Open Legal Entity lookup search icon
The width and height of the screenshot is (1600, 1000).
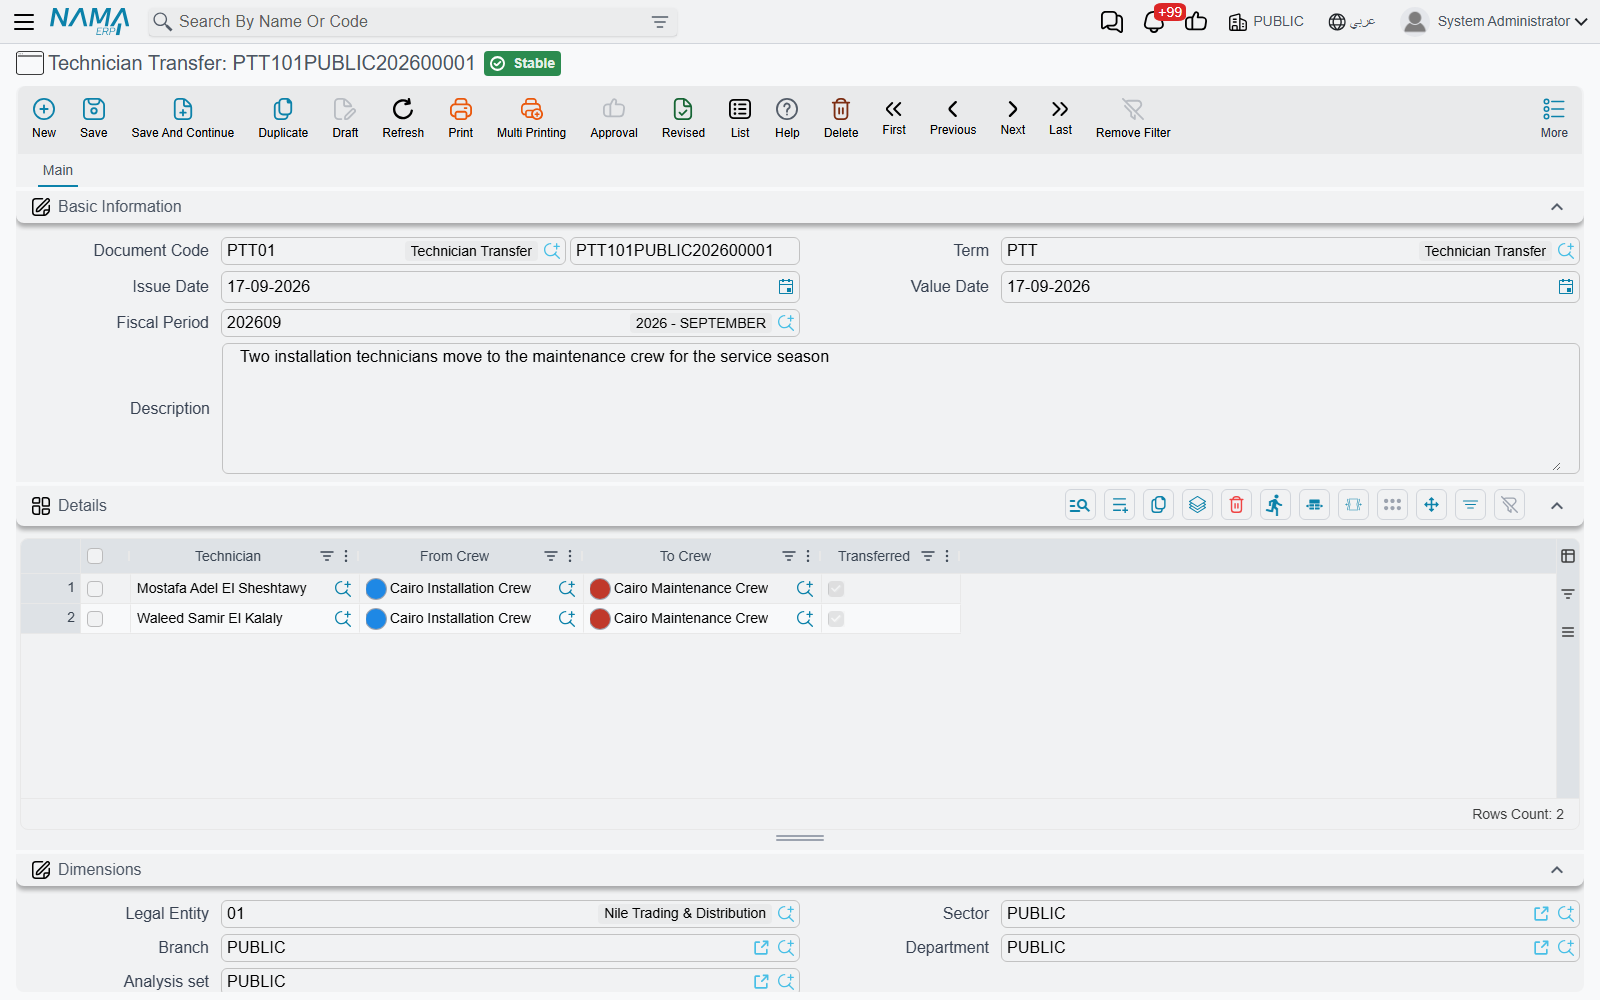click(x=786, y=914)
